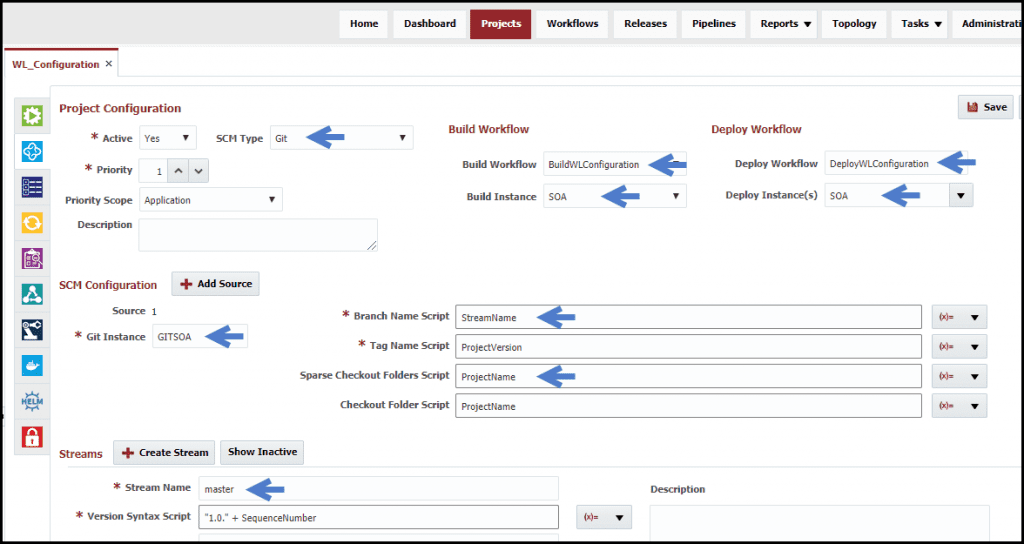Select the checklist sidebar icon
The image size is (1024, 544).
(x=32, y=187)
